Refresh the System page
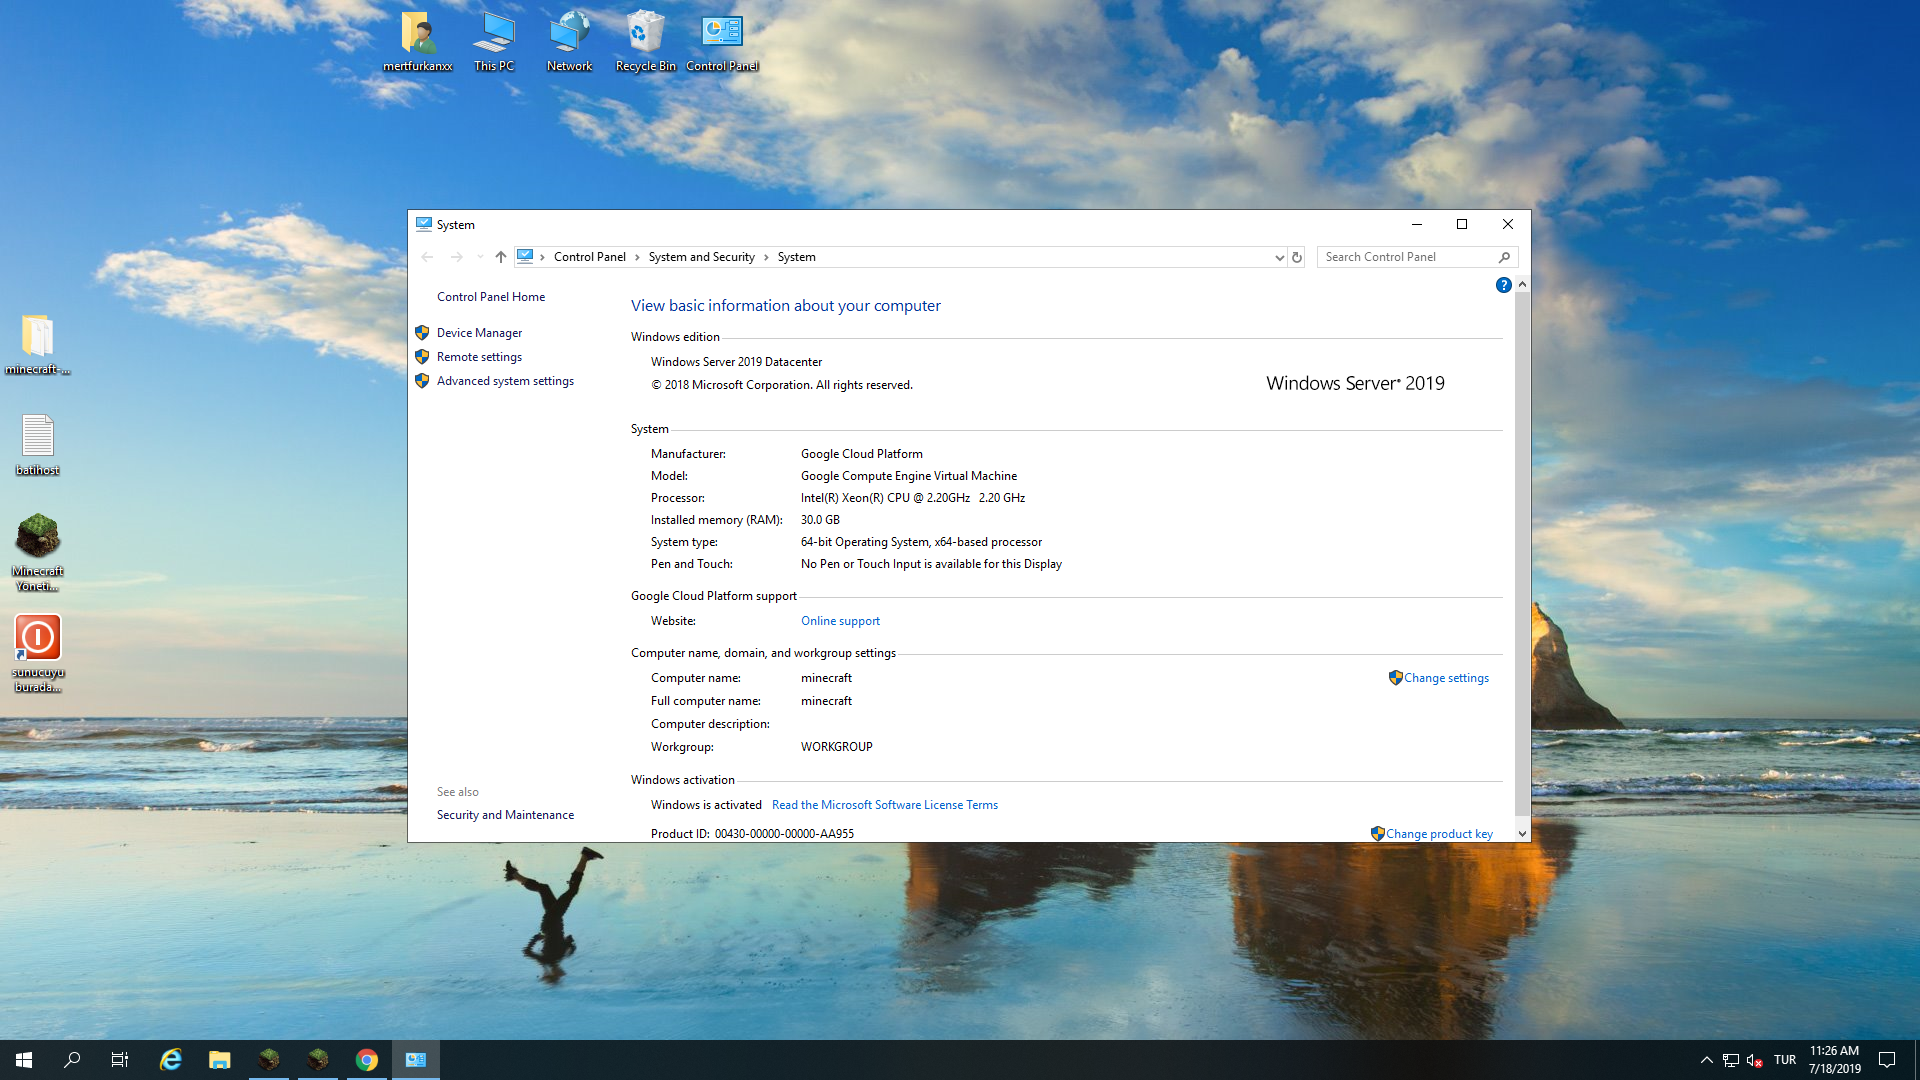 pyautogui.click(x=1297, y=257)
